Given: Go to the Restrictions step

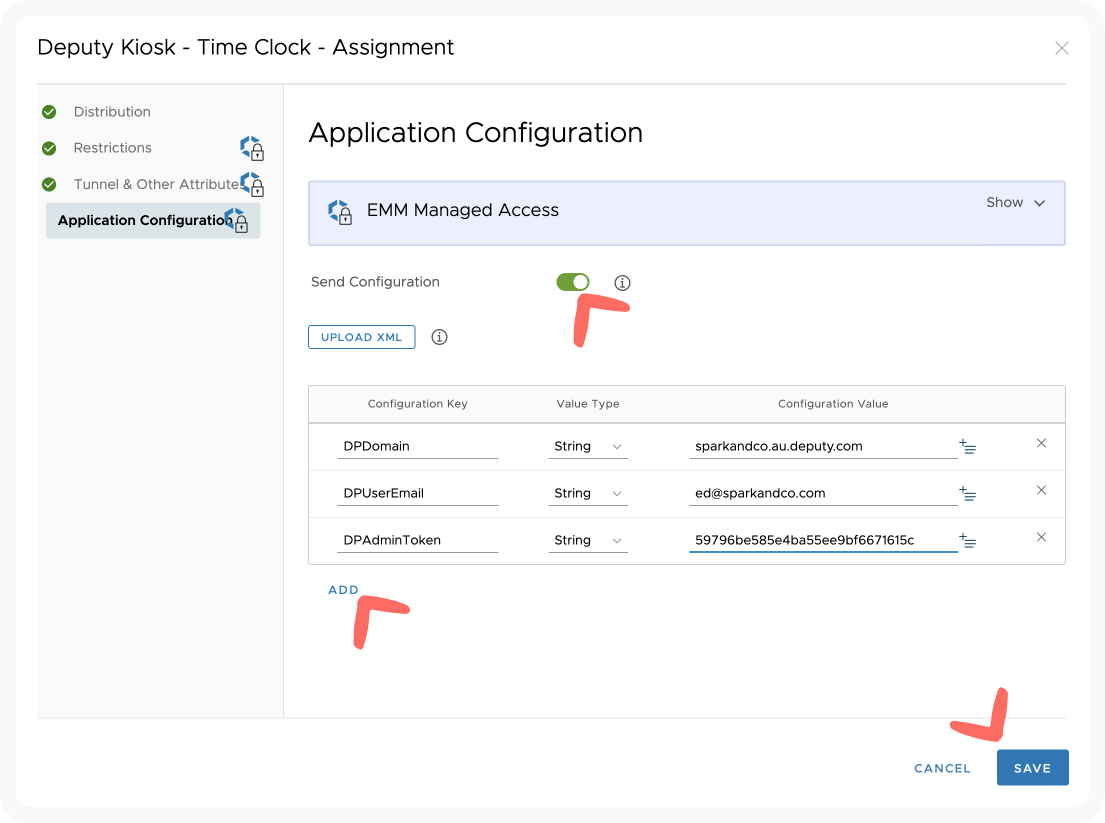Looking at the screenshot, I should pyautogui.click(x=112, y=147).
